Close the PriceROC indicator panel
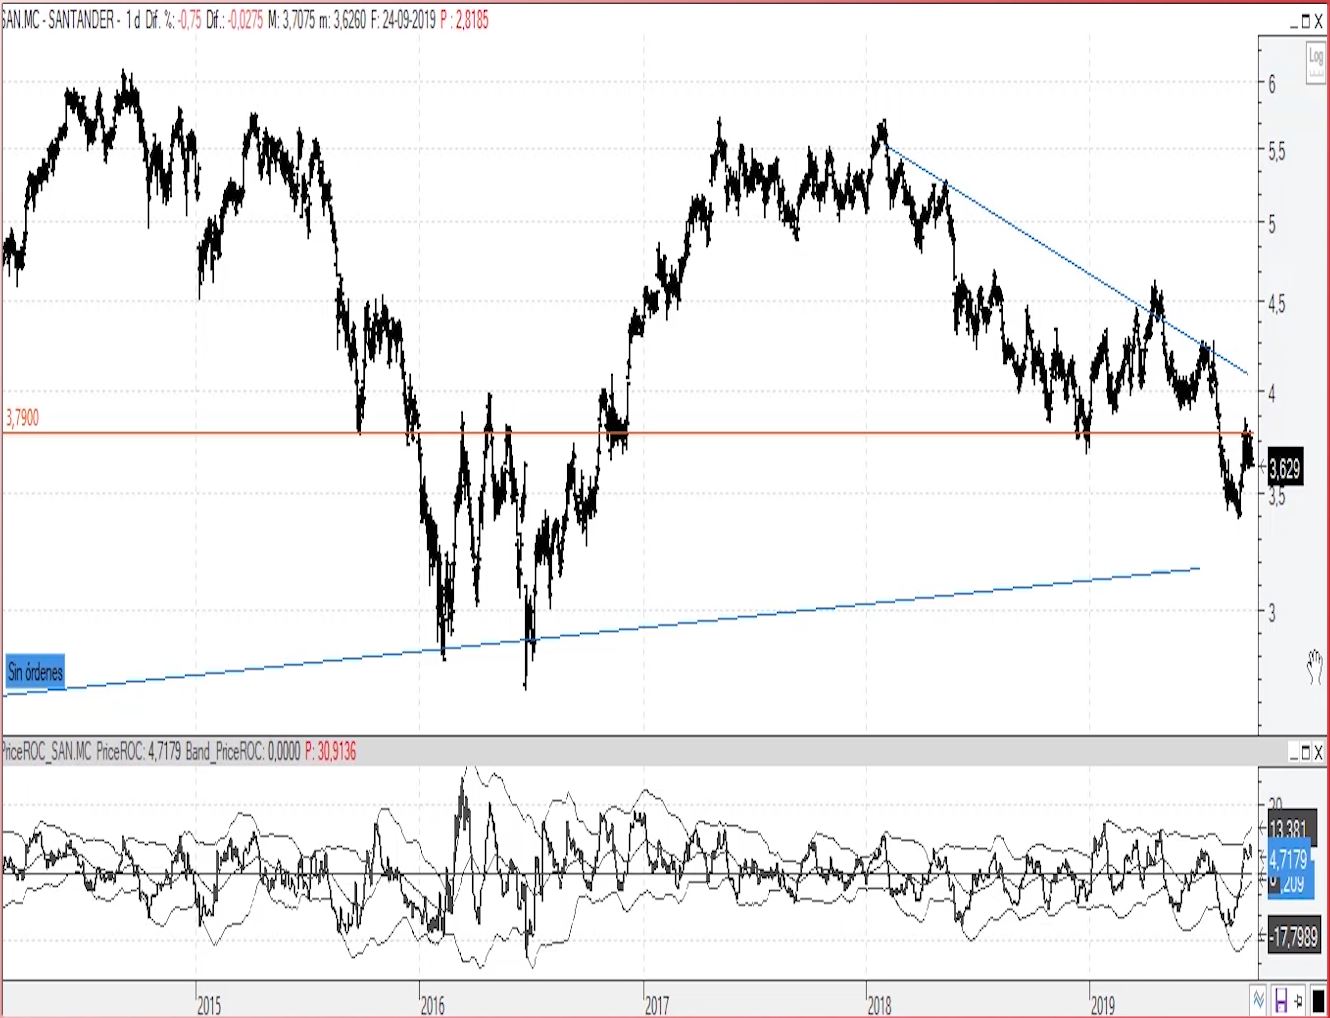1330x1018 pixels. tap(1319, 752)
